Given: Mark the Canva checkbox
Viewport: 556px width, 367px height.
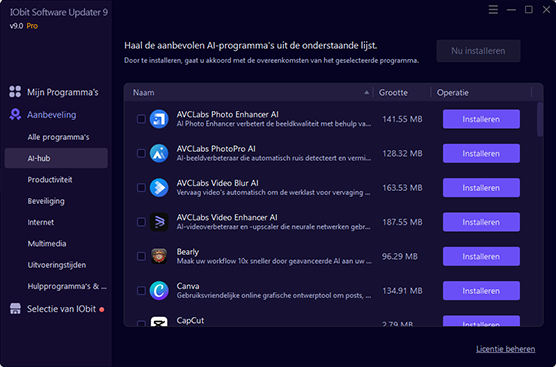Looking at the screenshot, I should (x=141, y=290).
